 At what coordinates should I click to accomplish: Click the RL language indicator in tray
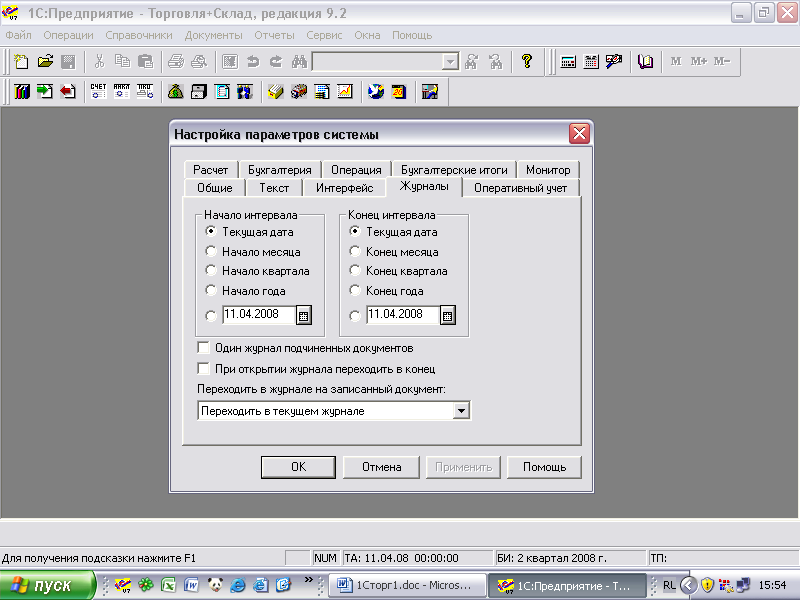pos(669,585)
